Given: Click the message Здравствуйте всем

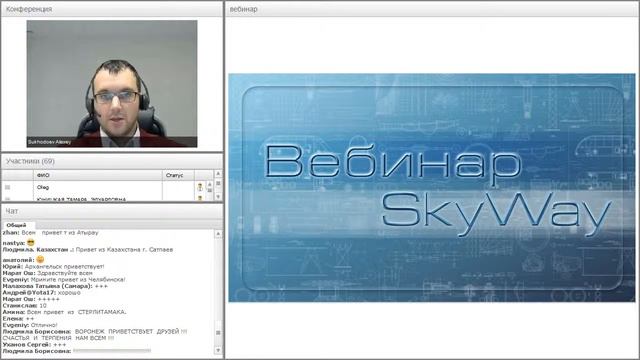Looking at the screenshot, I should tap(47, 273).
